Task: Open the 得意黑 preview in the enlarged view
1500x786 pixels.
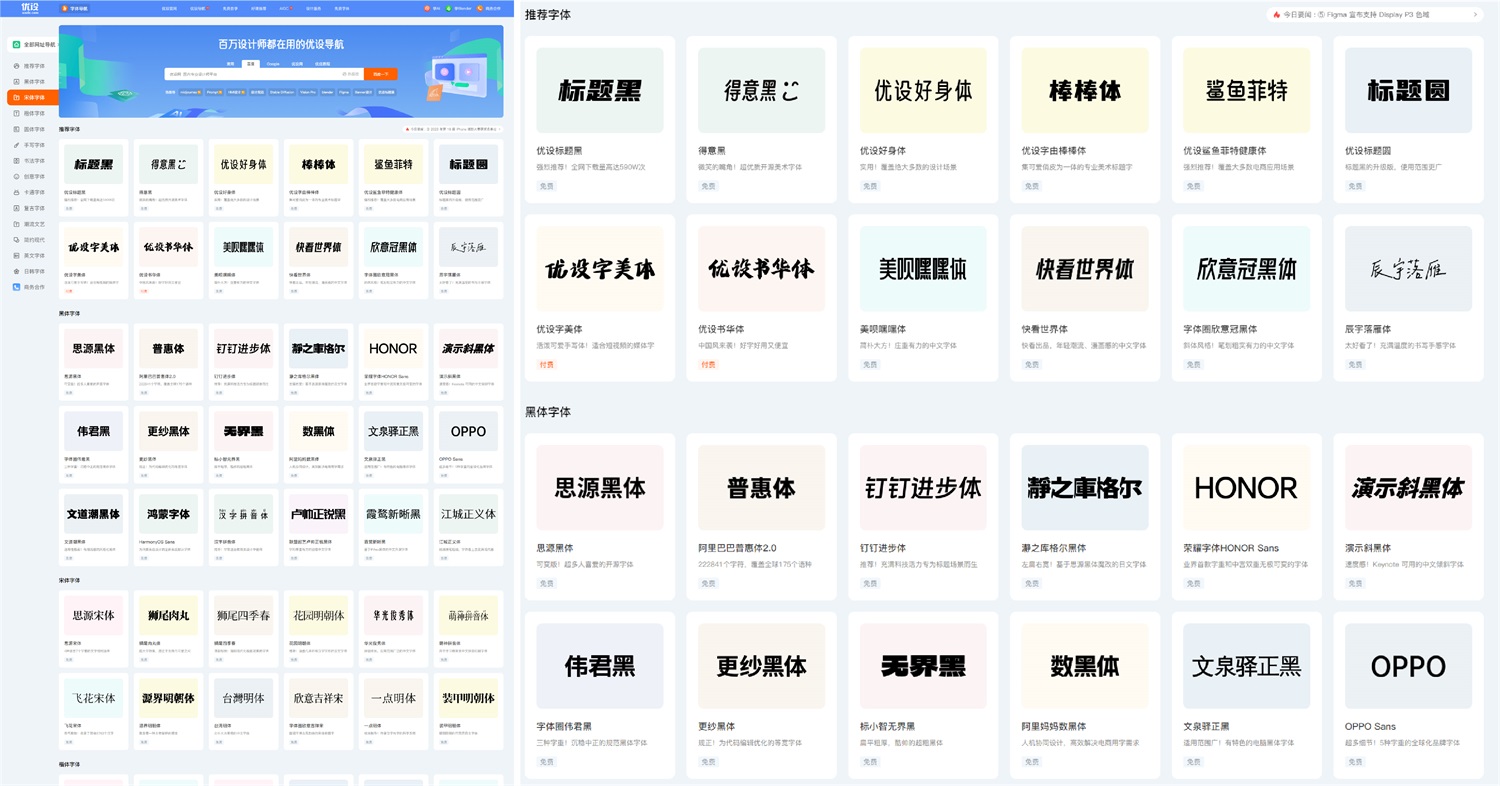Action: point(762,91)
